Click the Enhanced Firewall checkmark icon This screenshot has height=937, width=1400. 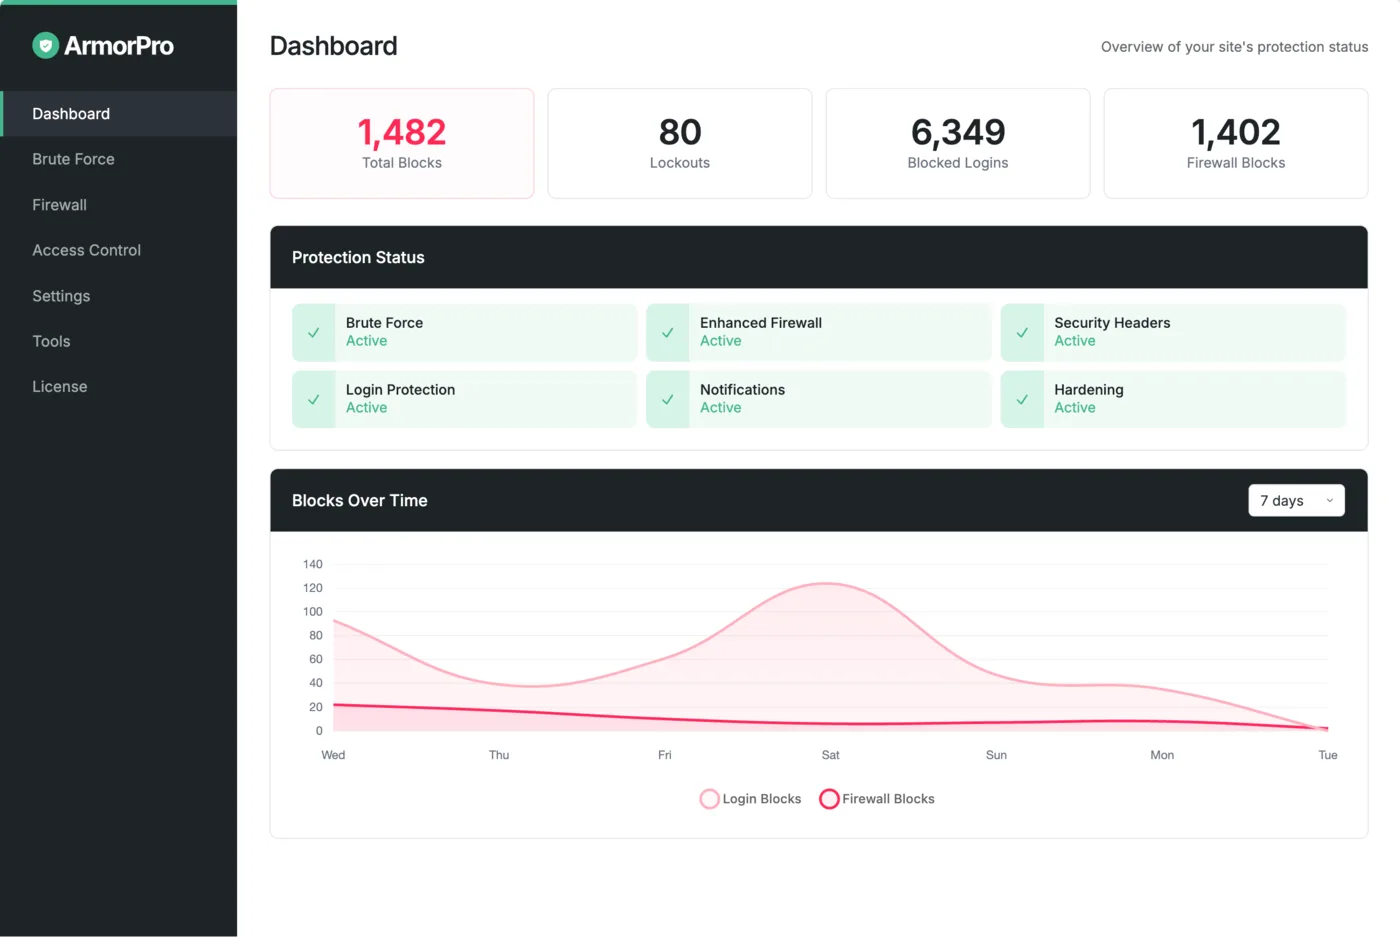668,333
